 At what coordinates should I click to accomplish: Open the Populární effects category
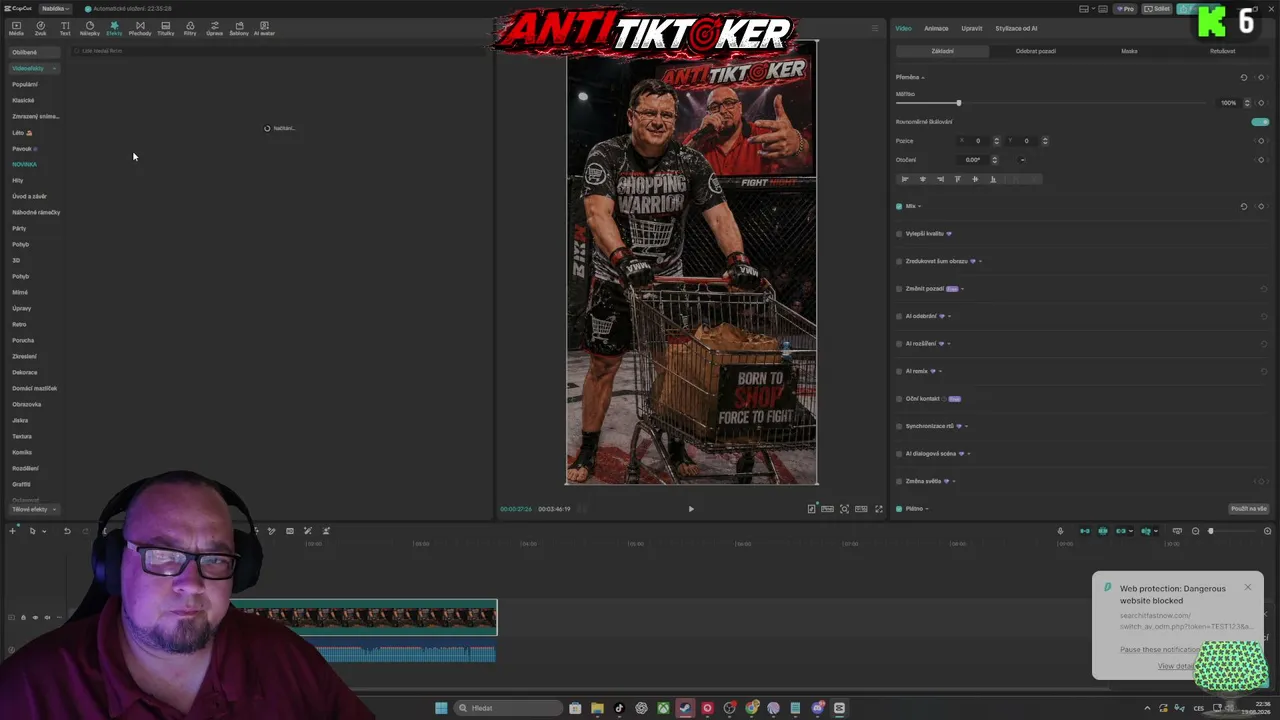click(x=25, y=84)
